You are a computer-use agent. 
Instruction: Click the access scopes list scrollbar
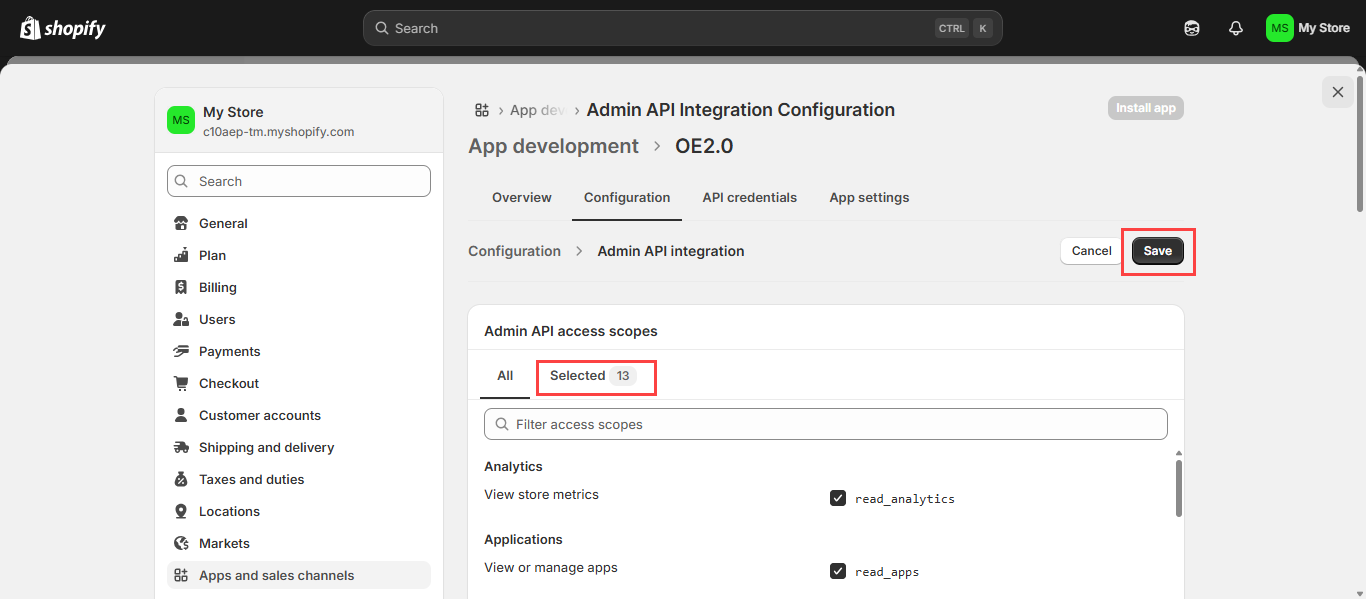pos(1178,488)
